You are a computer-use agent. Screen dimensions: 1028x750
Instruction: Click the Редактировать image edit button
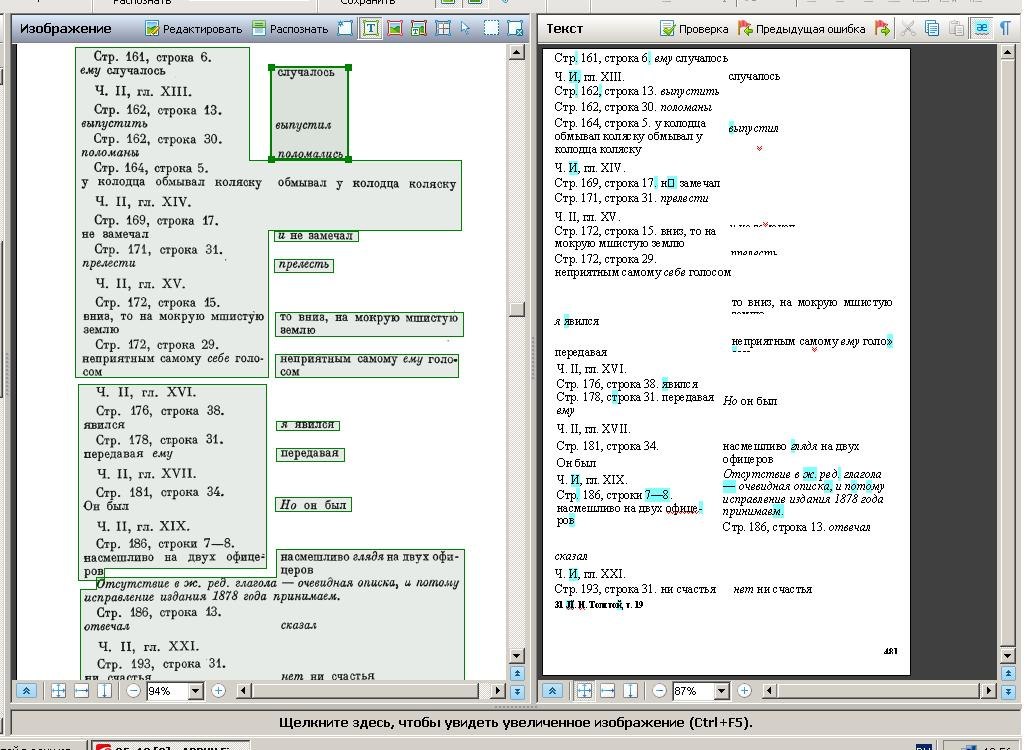(193, 29)
